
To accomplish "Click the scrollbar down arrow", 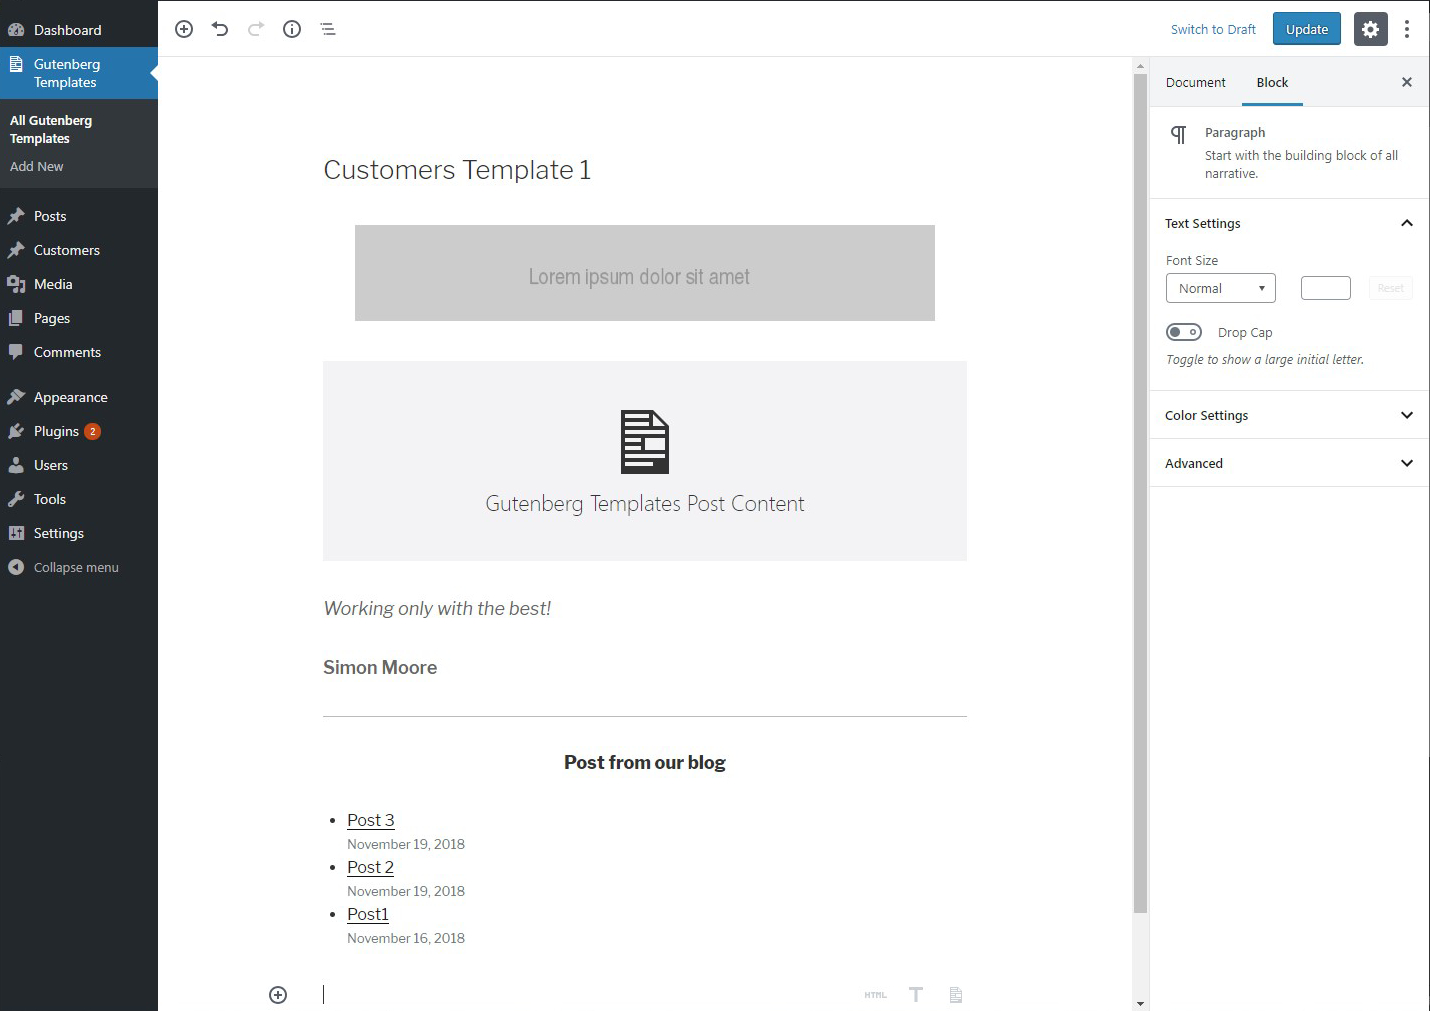I will [1140, 1003].
